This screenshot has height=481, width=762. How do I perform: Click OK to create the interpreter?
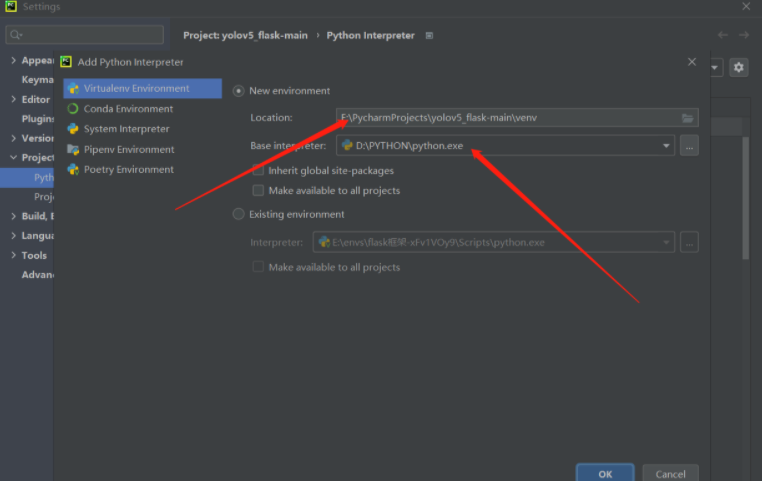tap(605, 473)
